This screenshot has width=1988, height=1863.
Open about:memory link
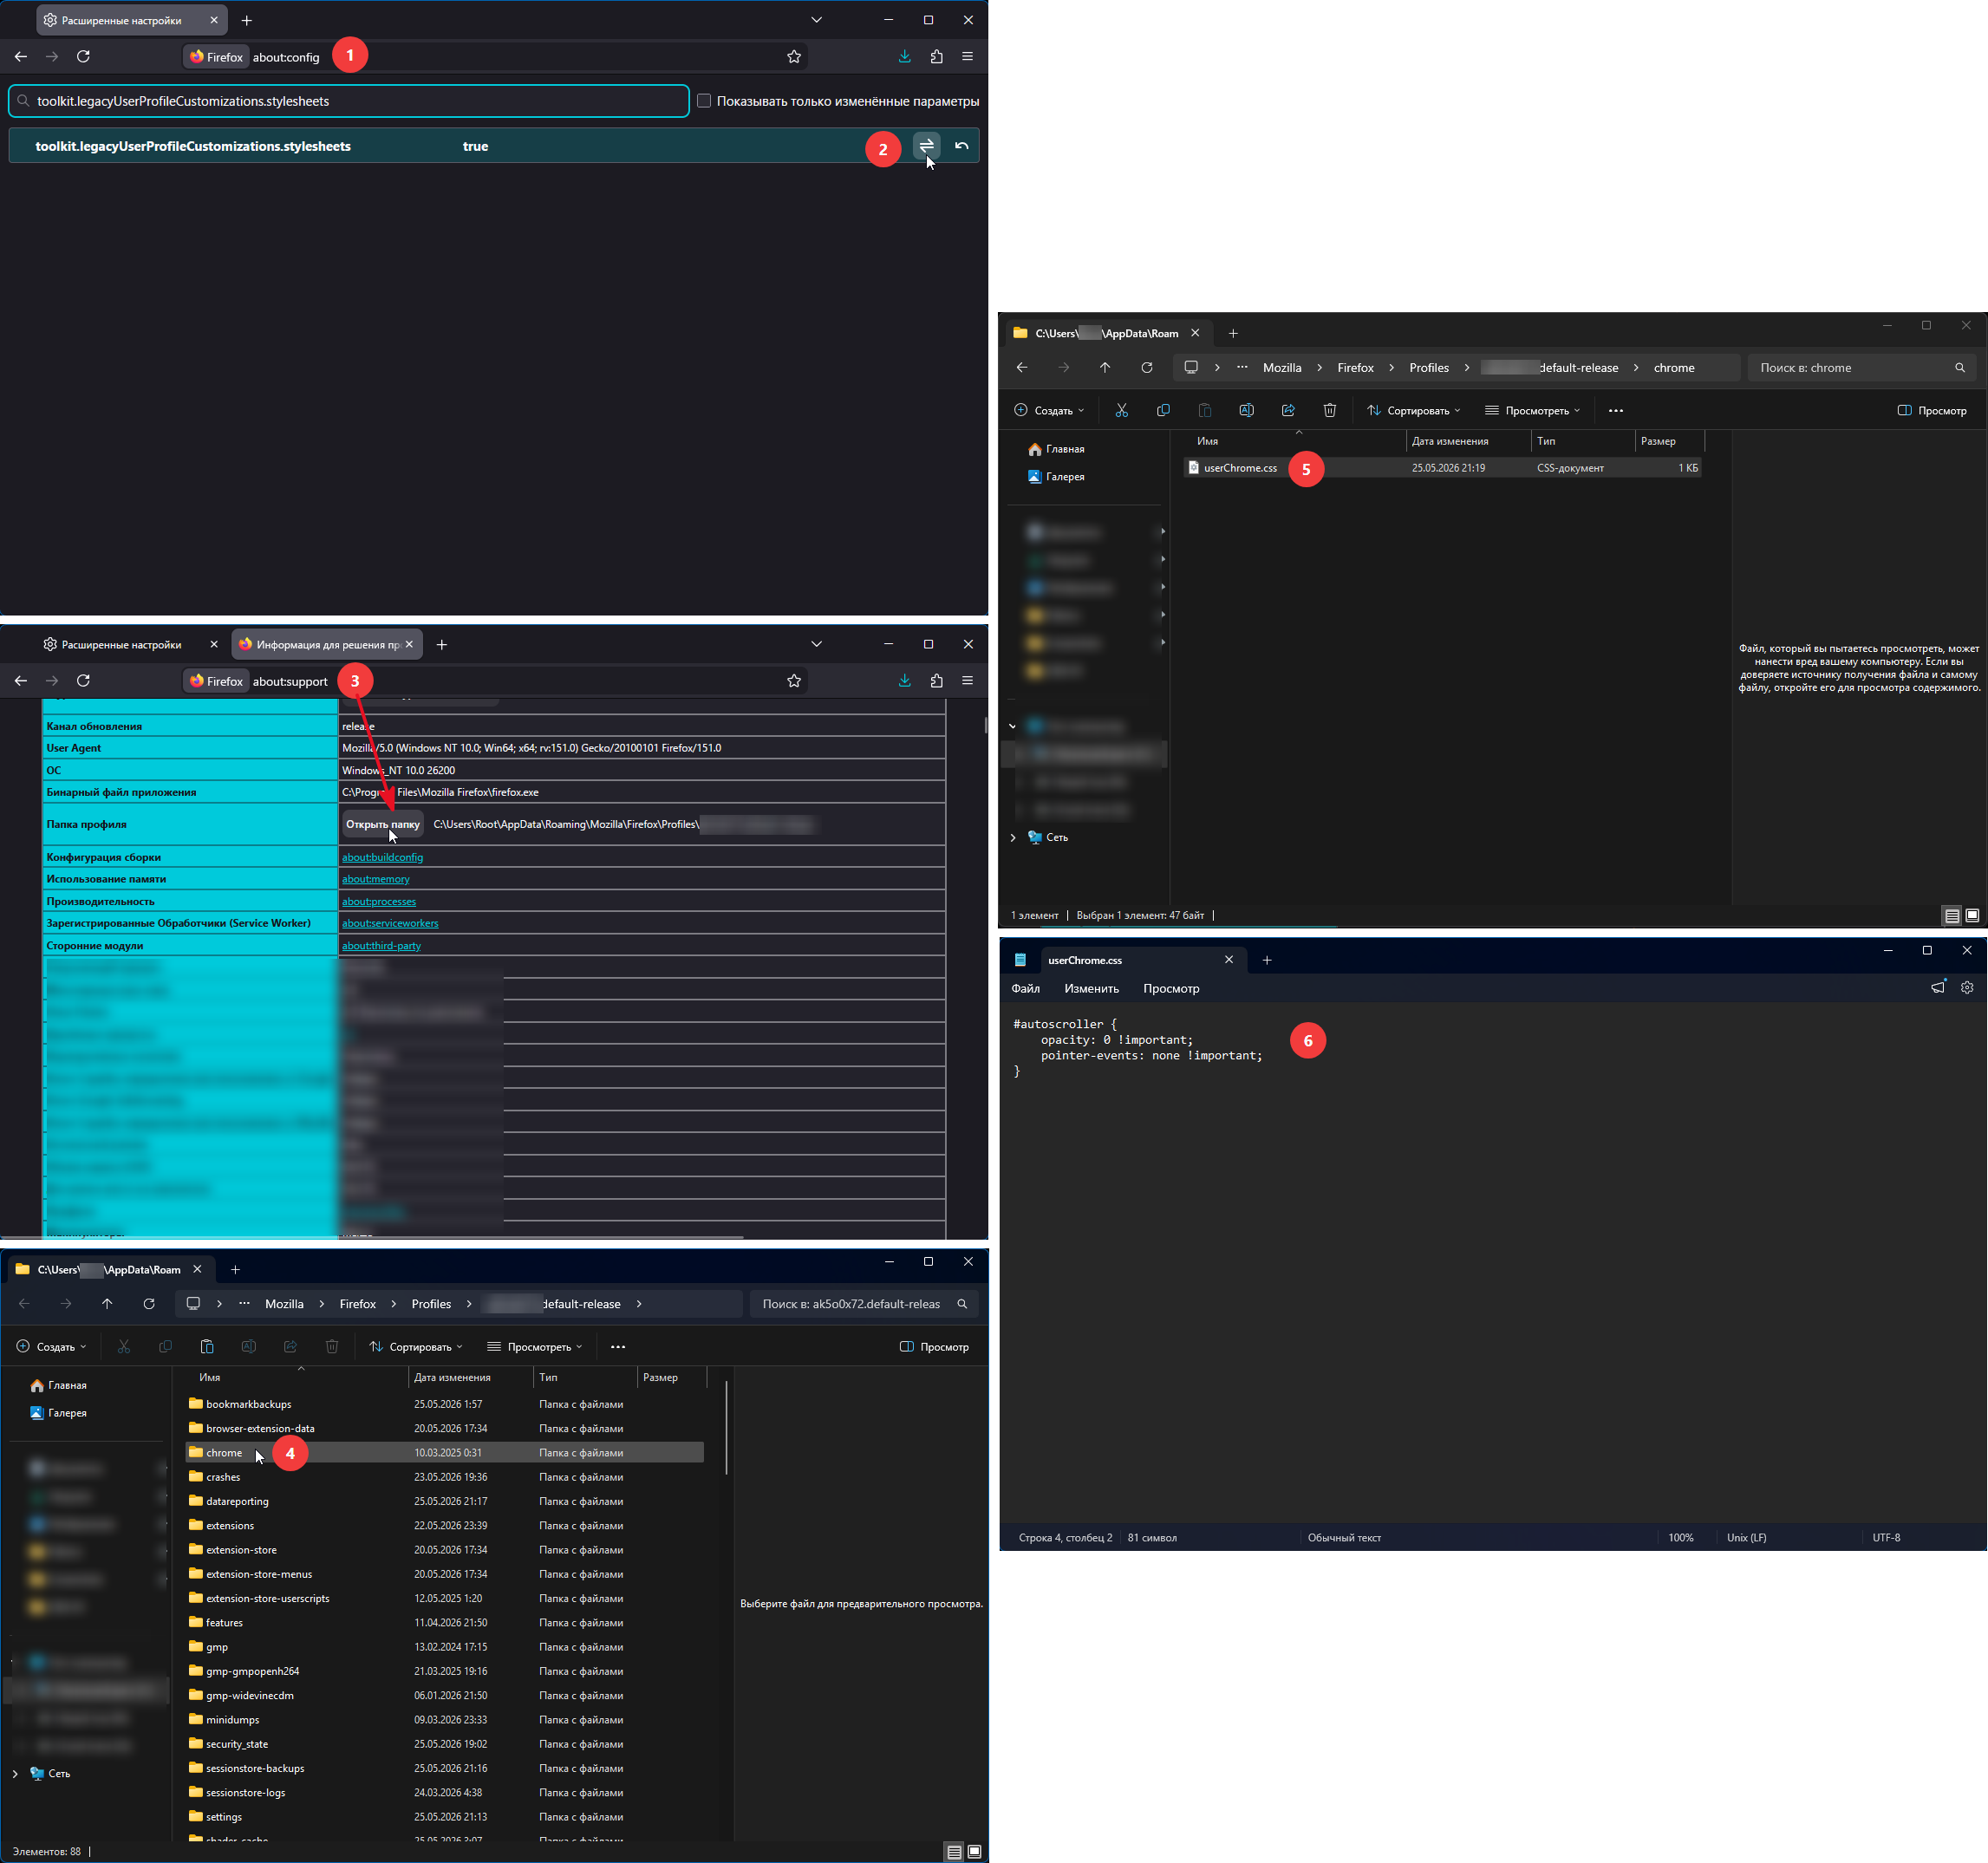point(375,879)
